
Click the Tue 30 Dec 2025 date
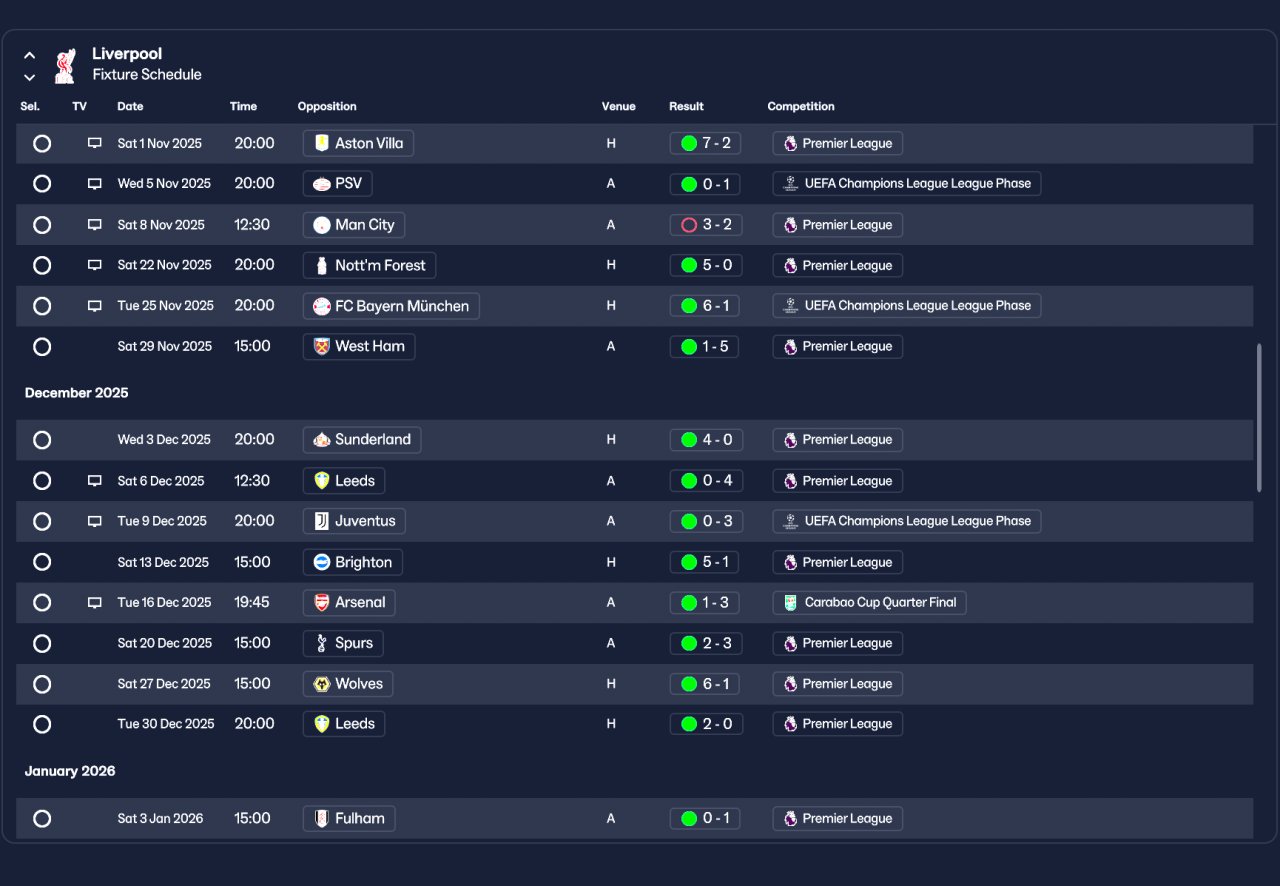pos(166,724)
